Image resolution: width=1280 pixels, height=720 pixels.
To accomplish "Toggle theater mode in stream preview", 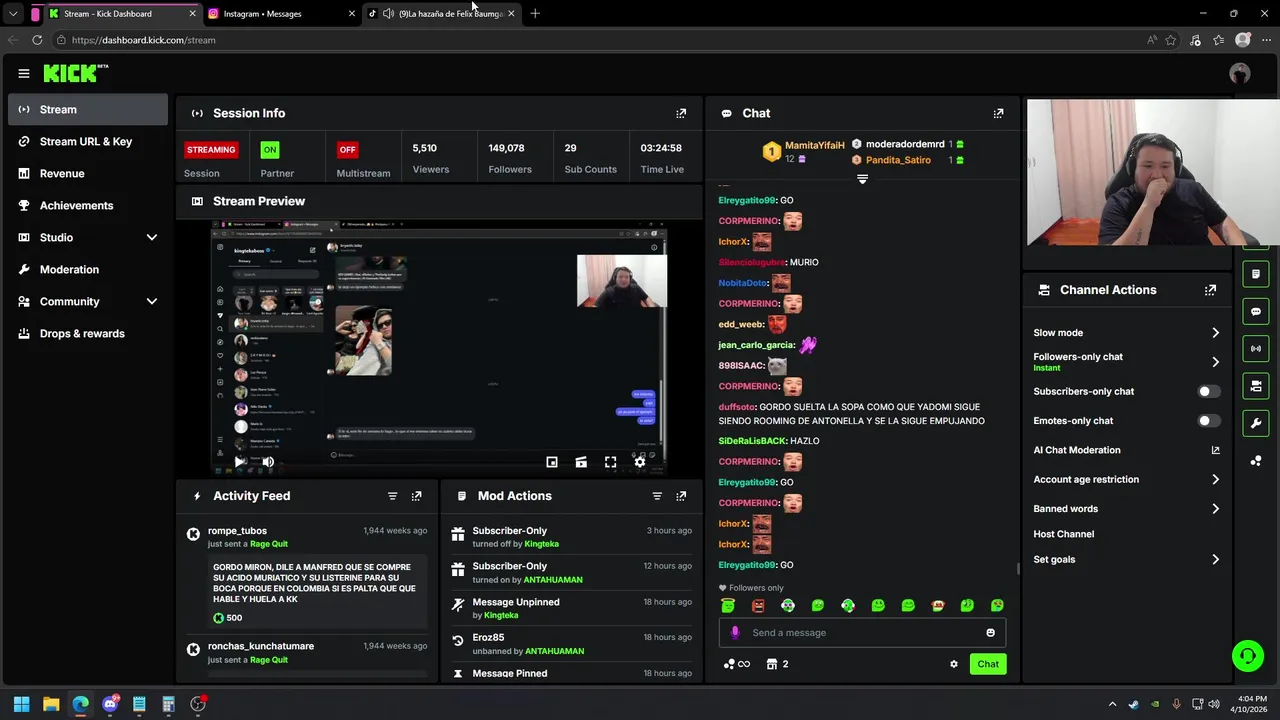I will 581,462.
